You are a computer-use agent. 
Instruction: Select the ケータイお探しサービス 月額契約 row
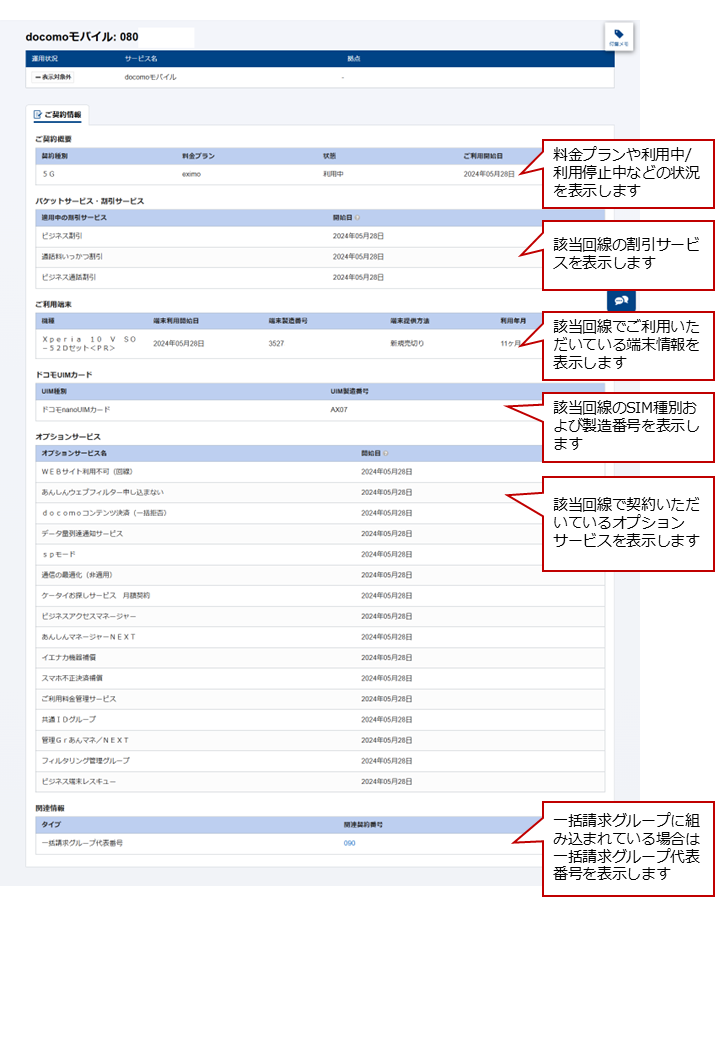tap(320, 596)
